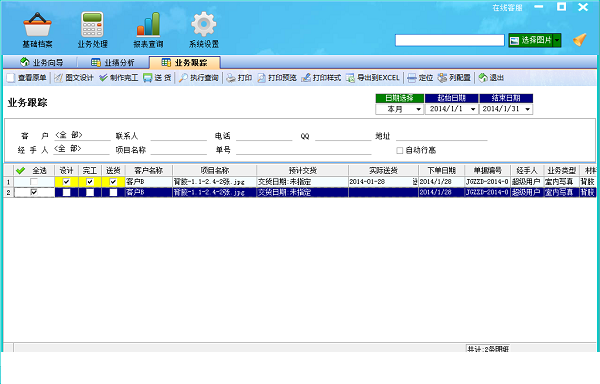Click the 单号 input field
Image resolution: width=600 pixels, height=384 pixels.
(304, 150)
